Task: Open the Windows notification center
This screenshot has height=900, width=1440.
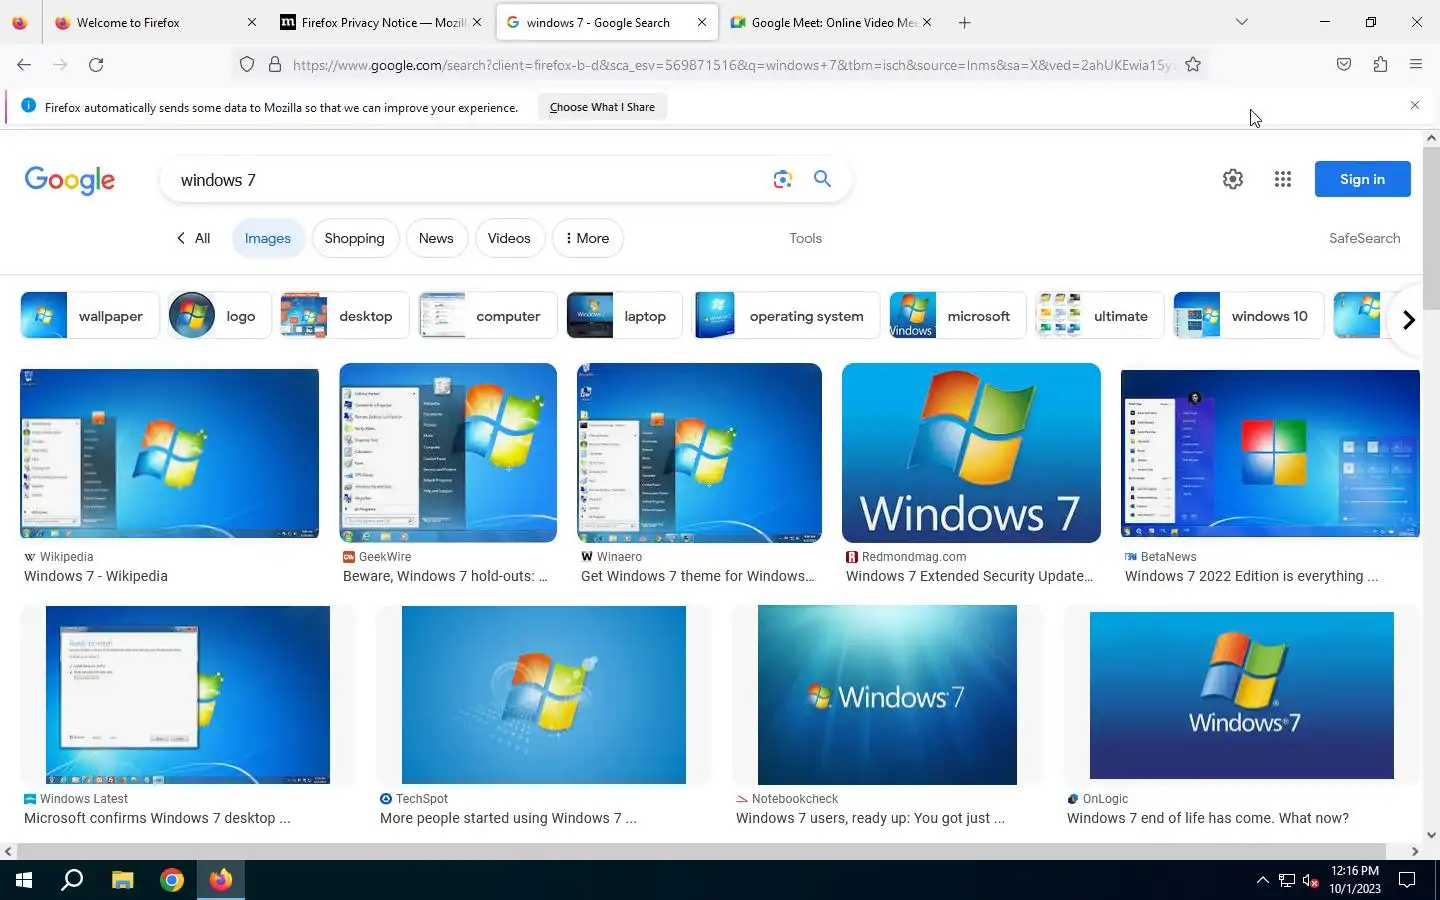Action: click(1407, 880)
